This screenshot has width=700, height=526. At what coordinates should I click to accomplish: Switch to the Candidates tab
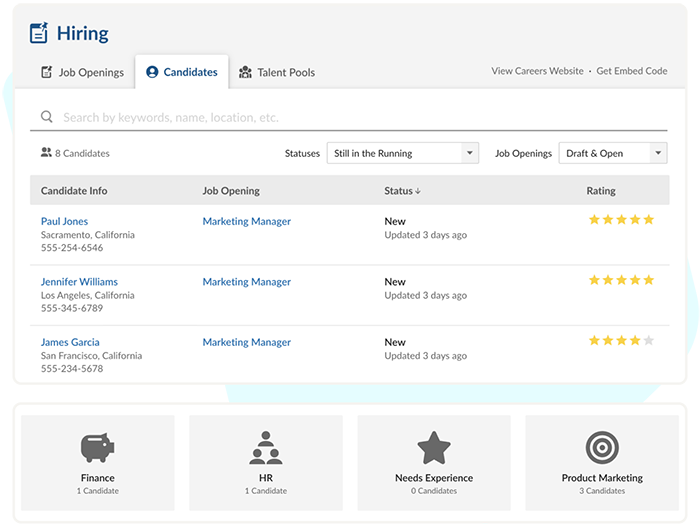[182, 72]
